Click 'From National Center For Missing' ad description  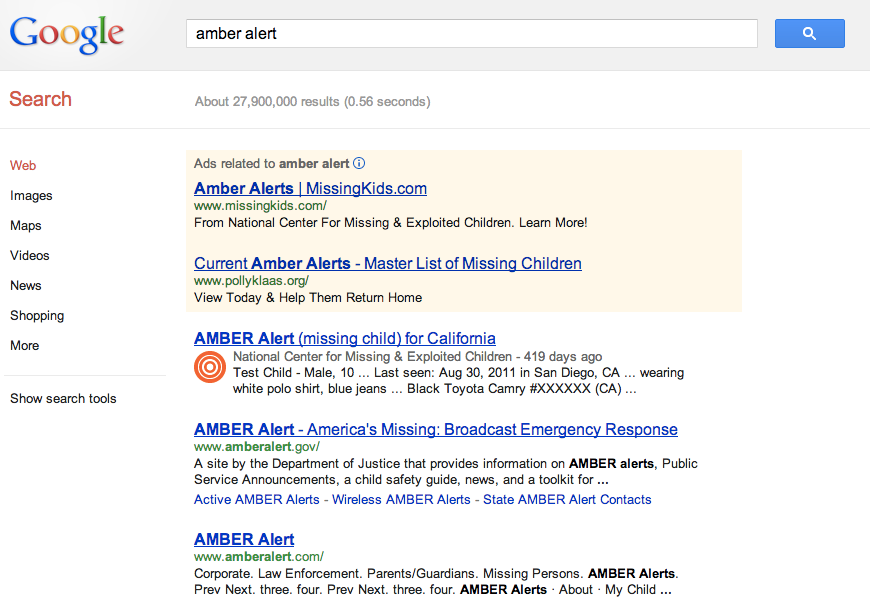tap(391, 223)
